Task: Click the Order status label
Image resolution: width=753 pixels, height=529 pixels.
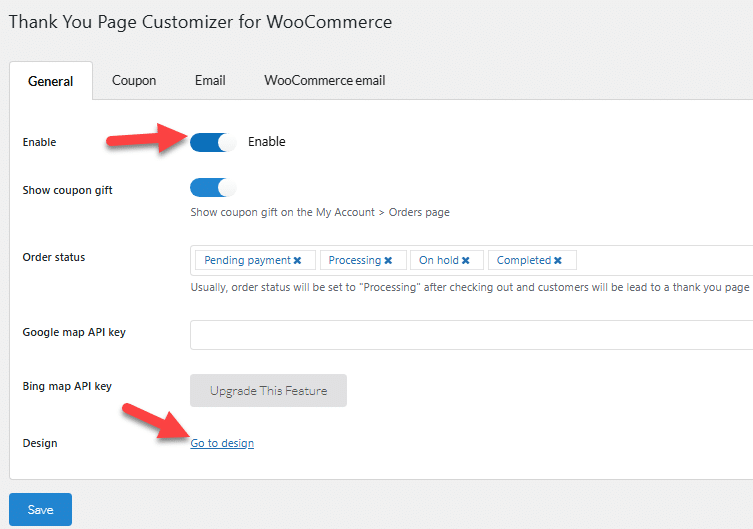Action: [54, 257]
